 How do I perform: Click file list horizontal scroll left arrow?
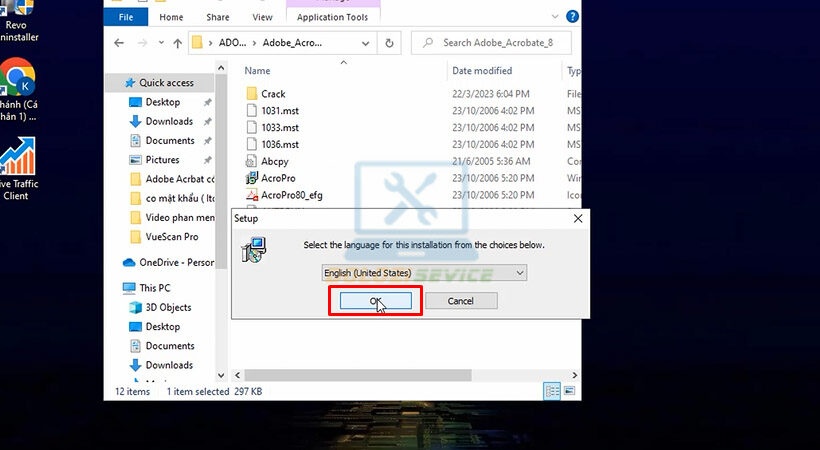[237, 375]
